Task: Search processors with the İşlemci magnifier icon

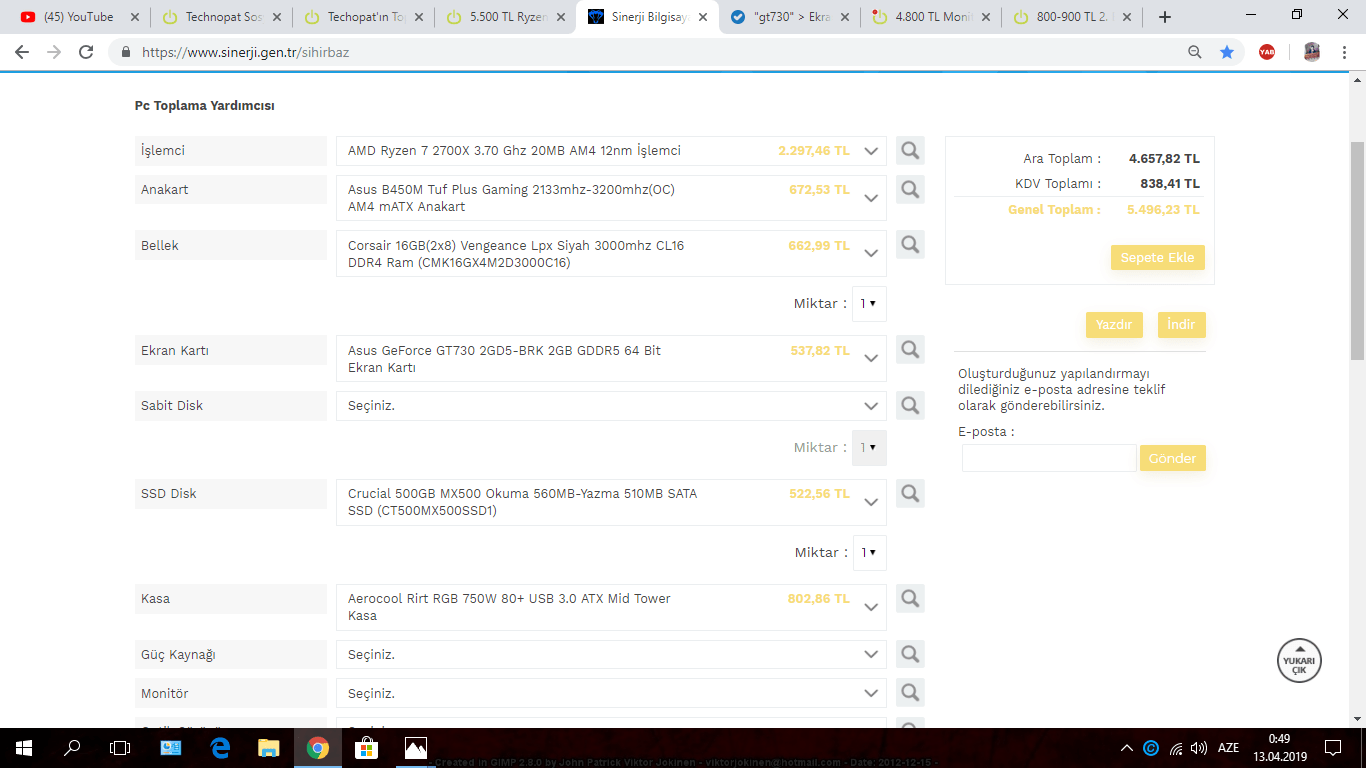Action: click(910, 151)
